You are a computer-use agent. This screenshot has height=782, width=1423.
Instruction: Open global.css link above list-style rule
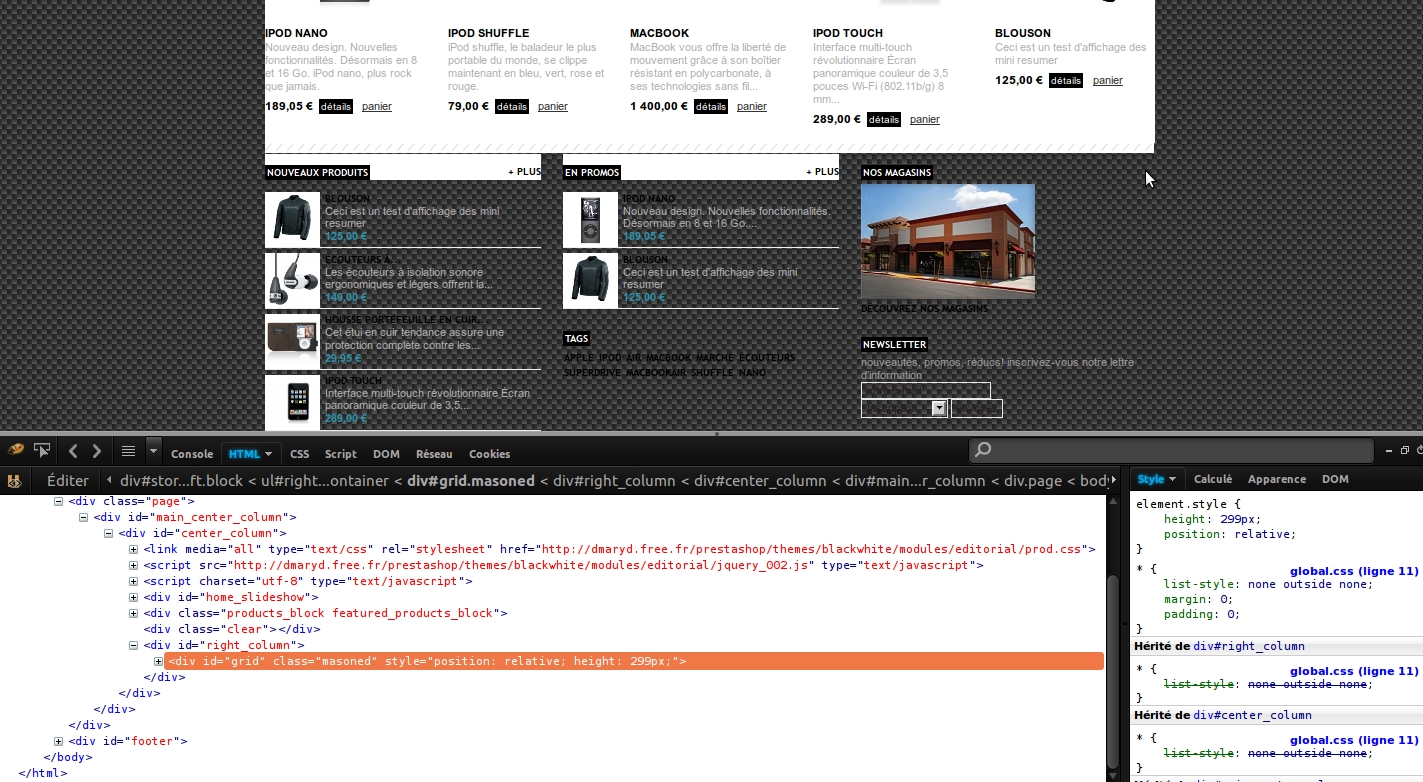[1354, 571]
